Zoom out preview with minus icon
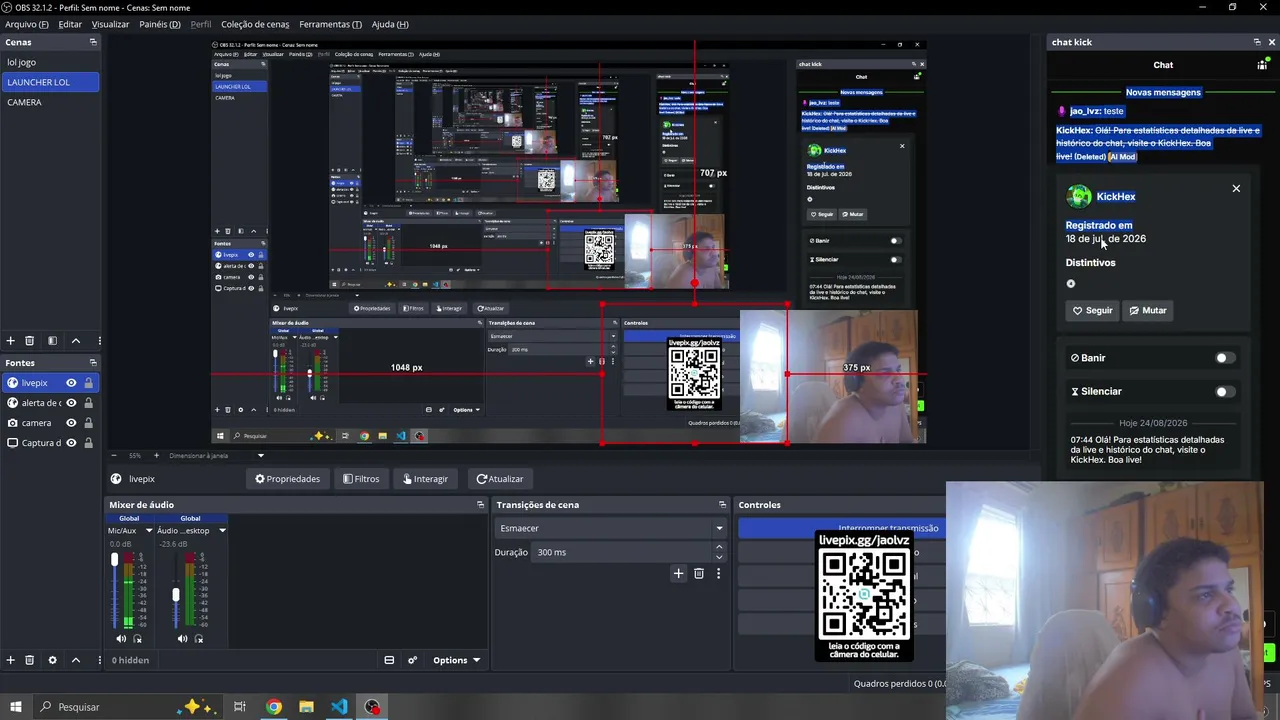Viewport: 1280px width, 720px height. point(114,456)
